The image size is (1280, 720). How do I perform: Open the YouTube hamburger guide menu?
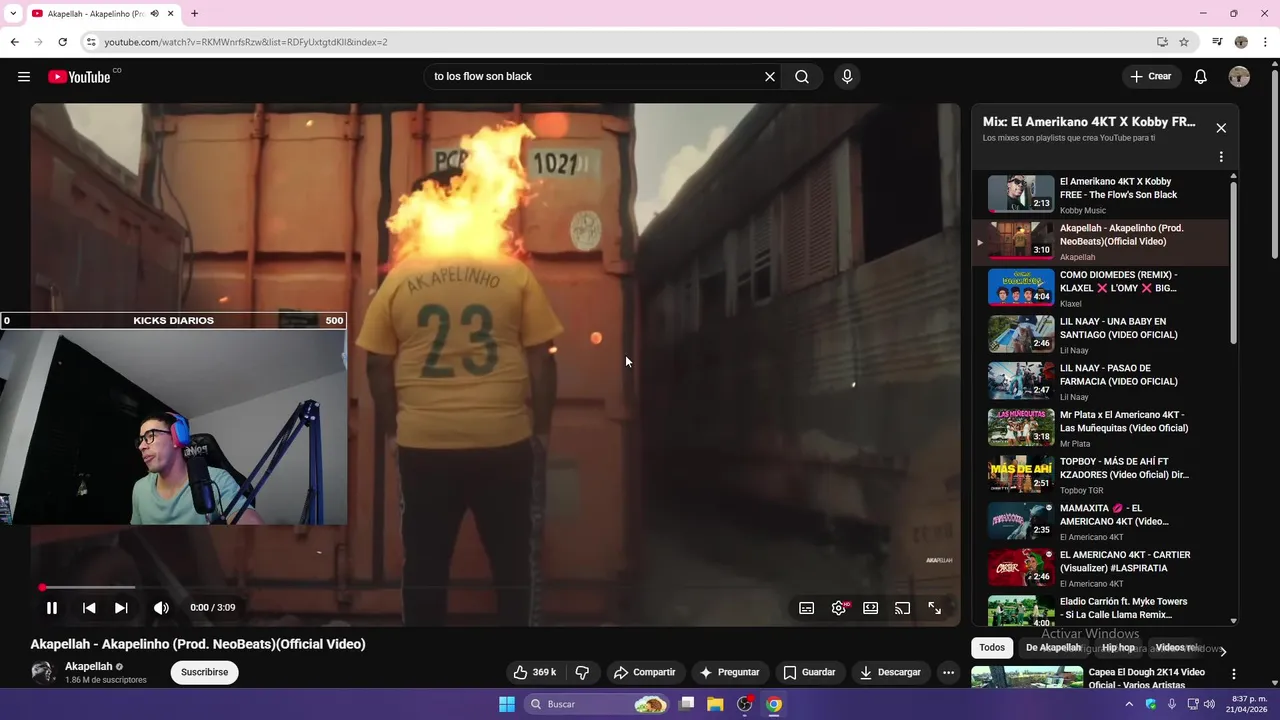[x=24, y=77]
